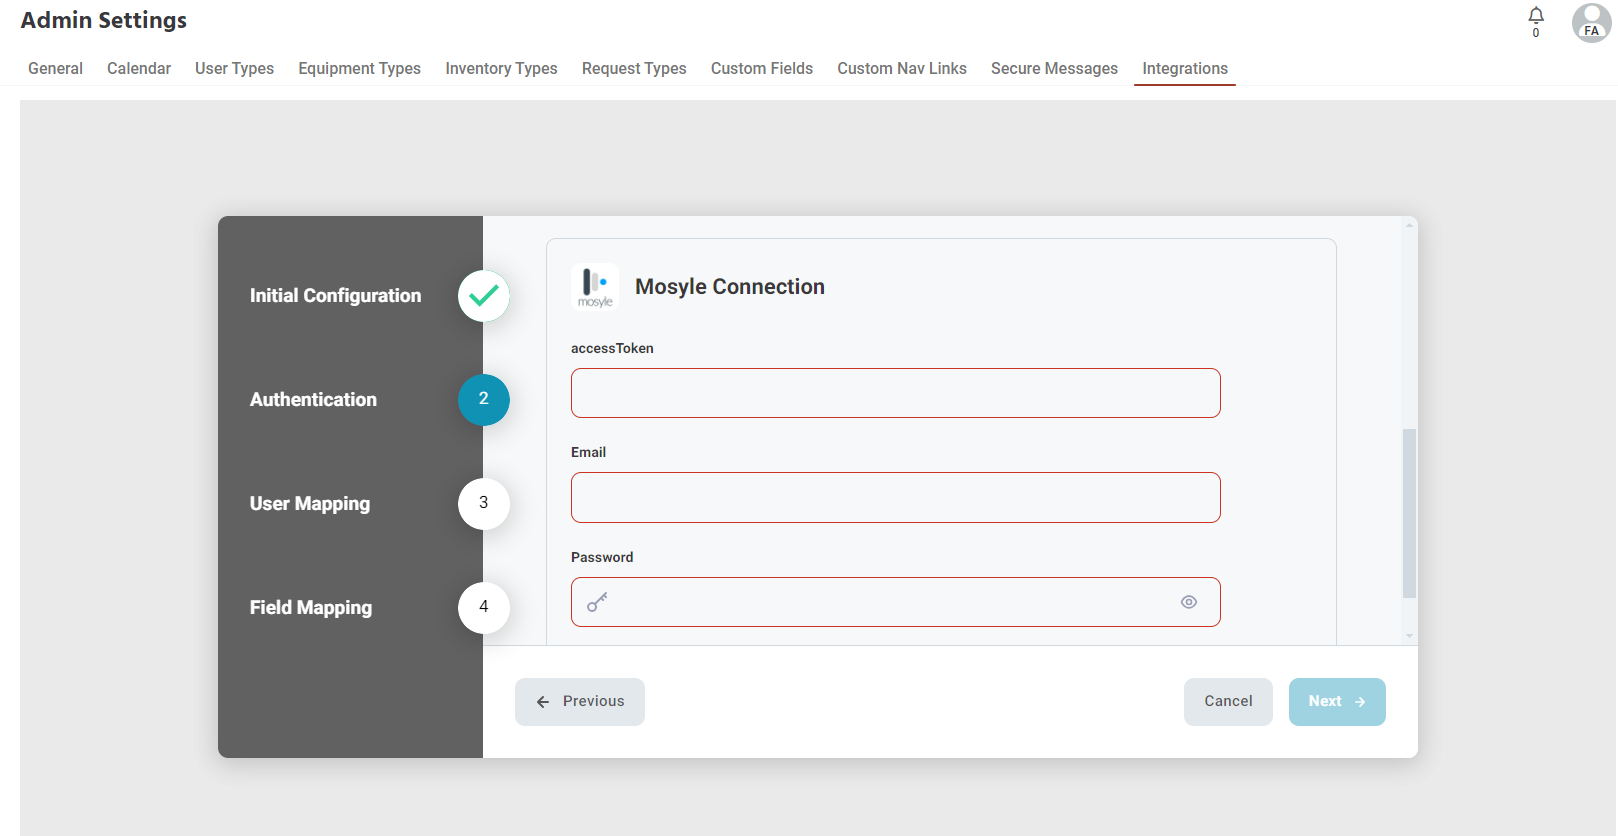Select the Integrations tab
The height and width of the screenshot is (836, 1618).
1185,68
